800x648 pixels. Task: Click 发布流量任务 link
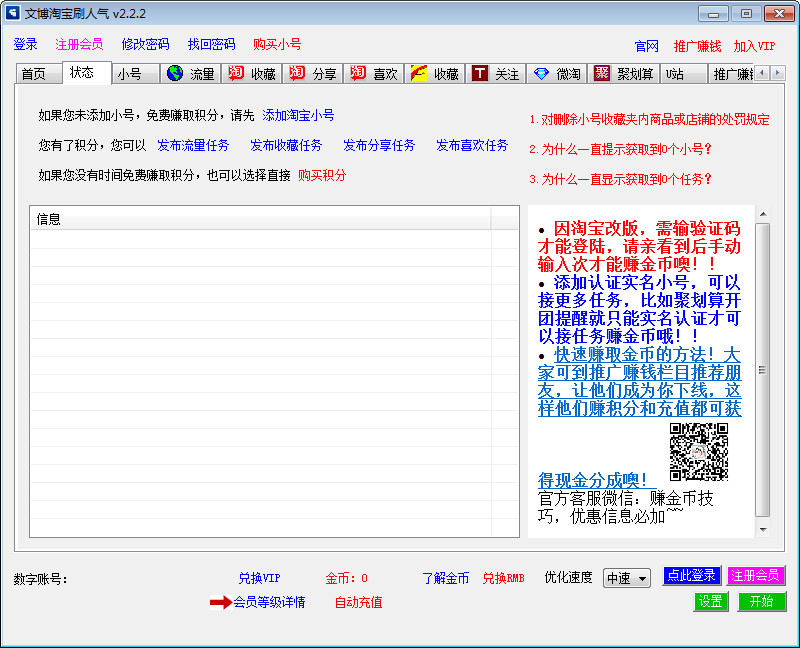point(193,145)
